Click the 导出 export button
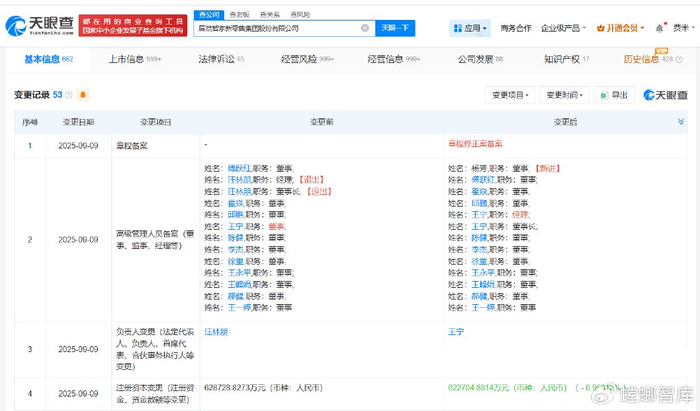Screen dimensions: 700x411 click(612, 95)
